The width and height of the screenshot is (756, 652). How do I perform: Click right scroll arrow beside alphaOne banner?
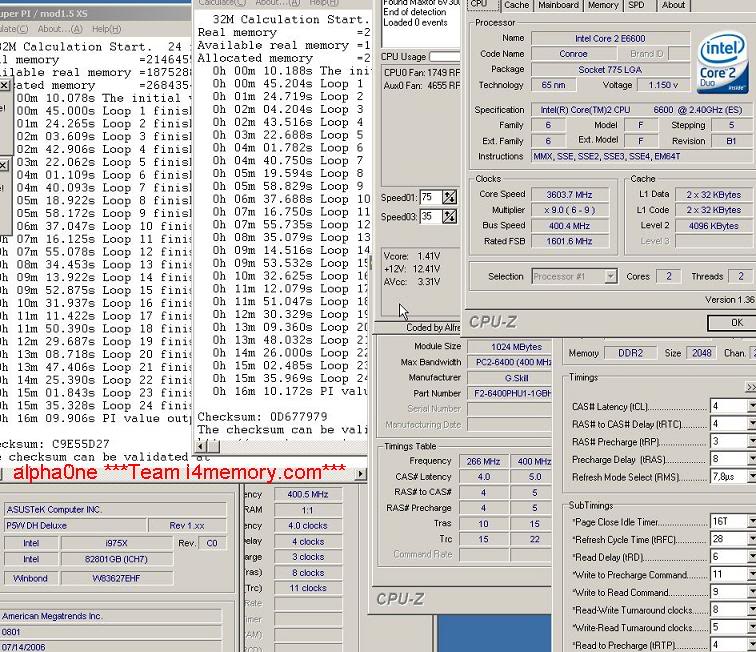pyautogui.click(x=360, y=474)
